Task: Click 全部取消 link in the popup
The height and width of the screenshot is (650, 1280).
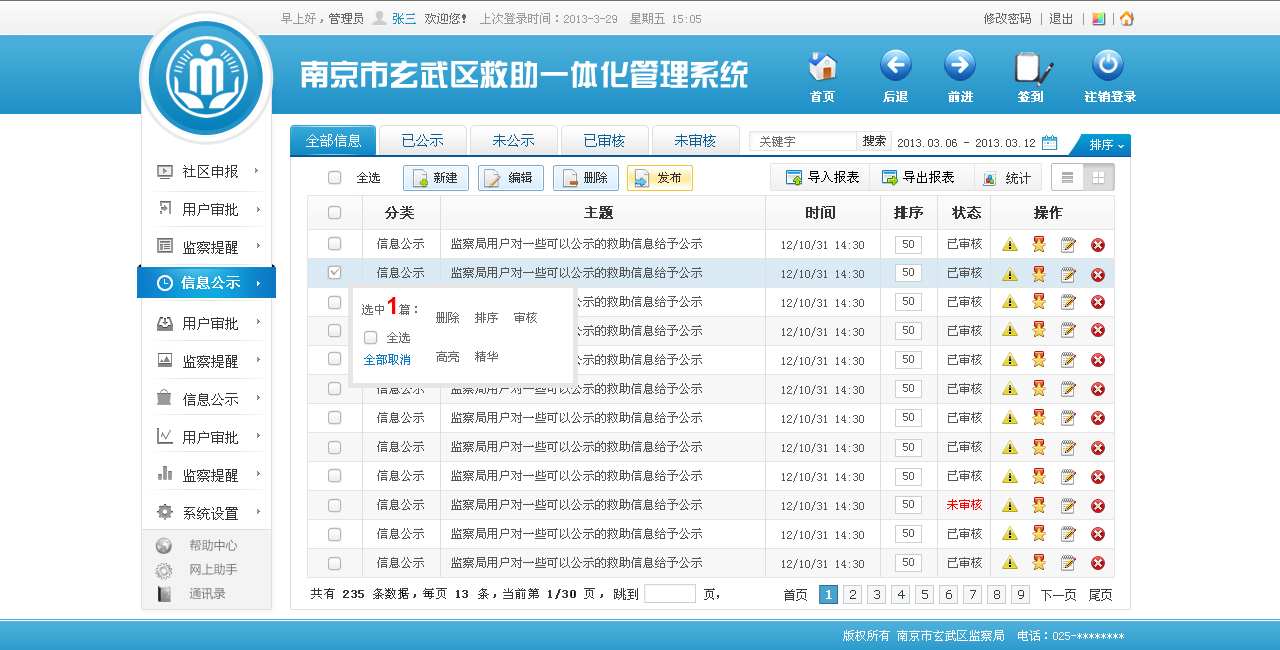Action: [387, 360]
